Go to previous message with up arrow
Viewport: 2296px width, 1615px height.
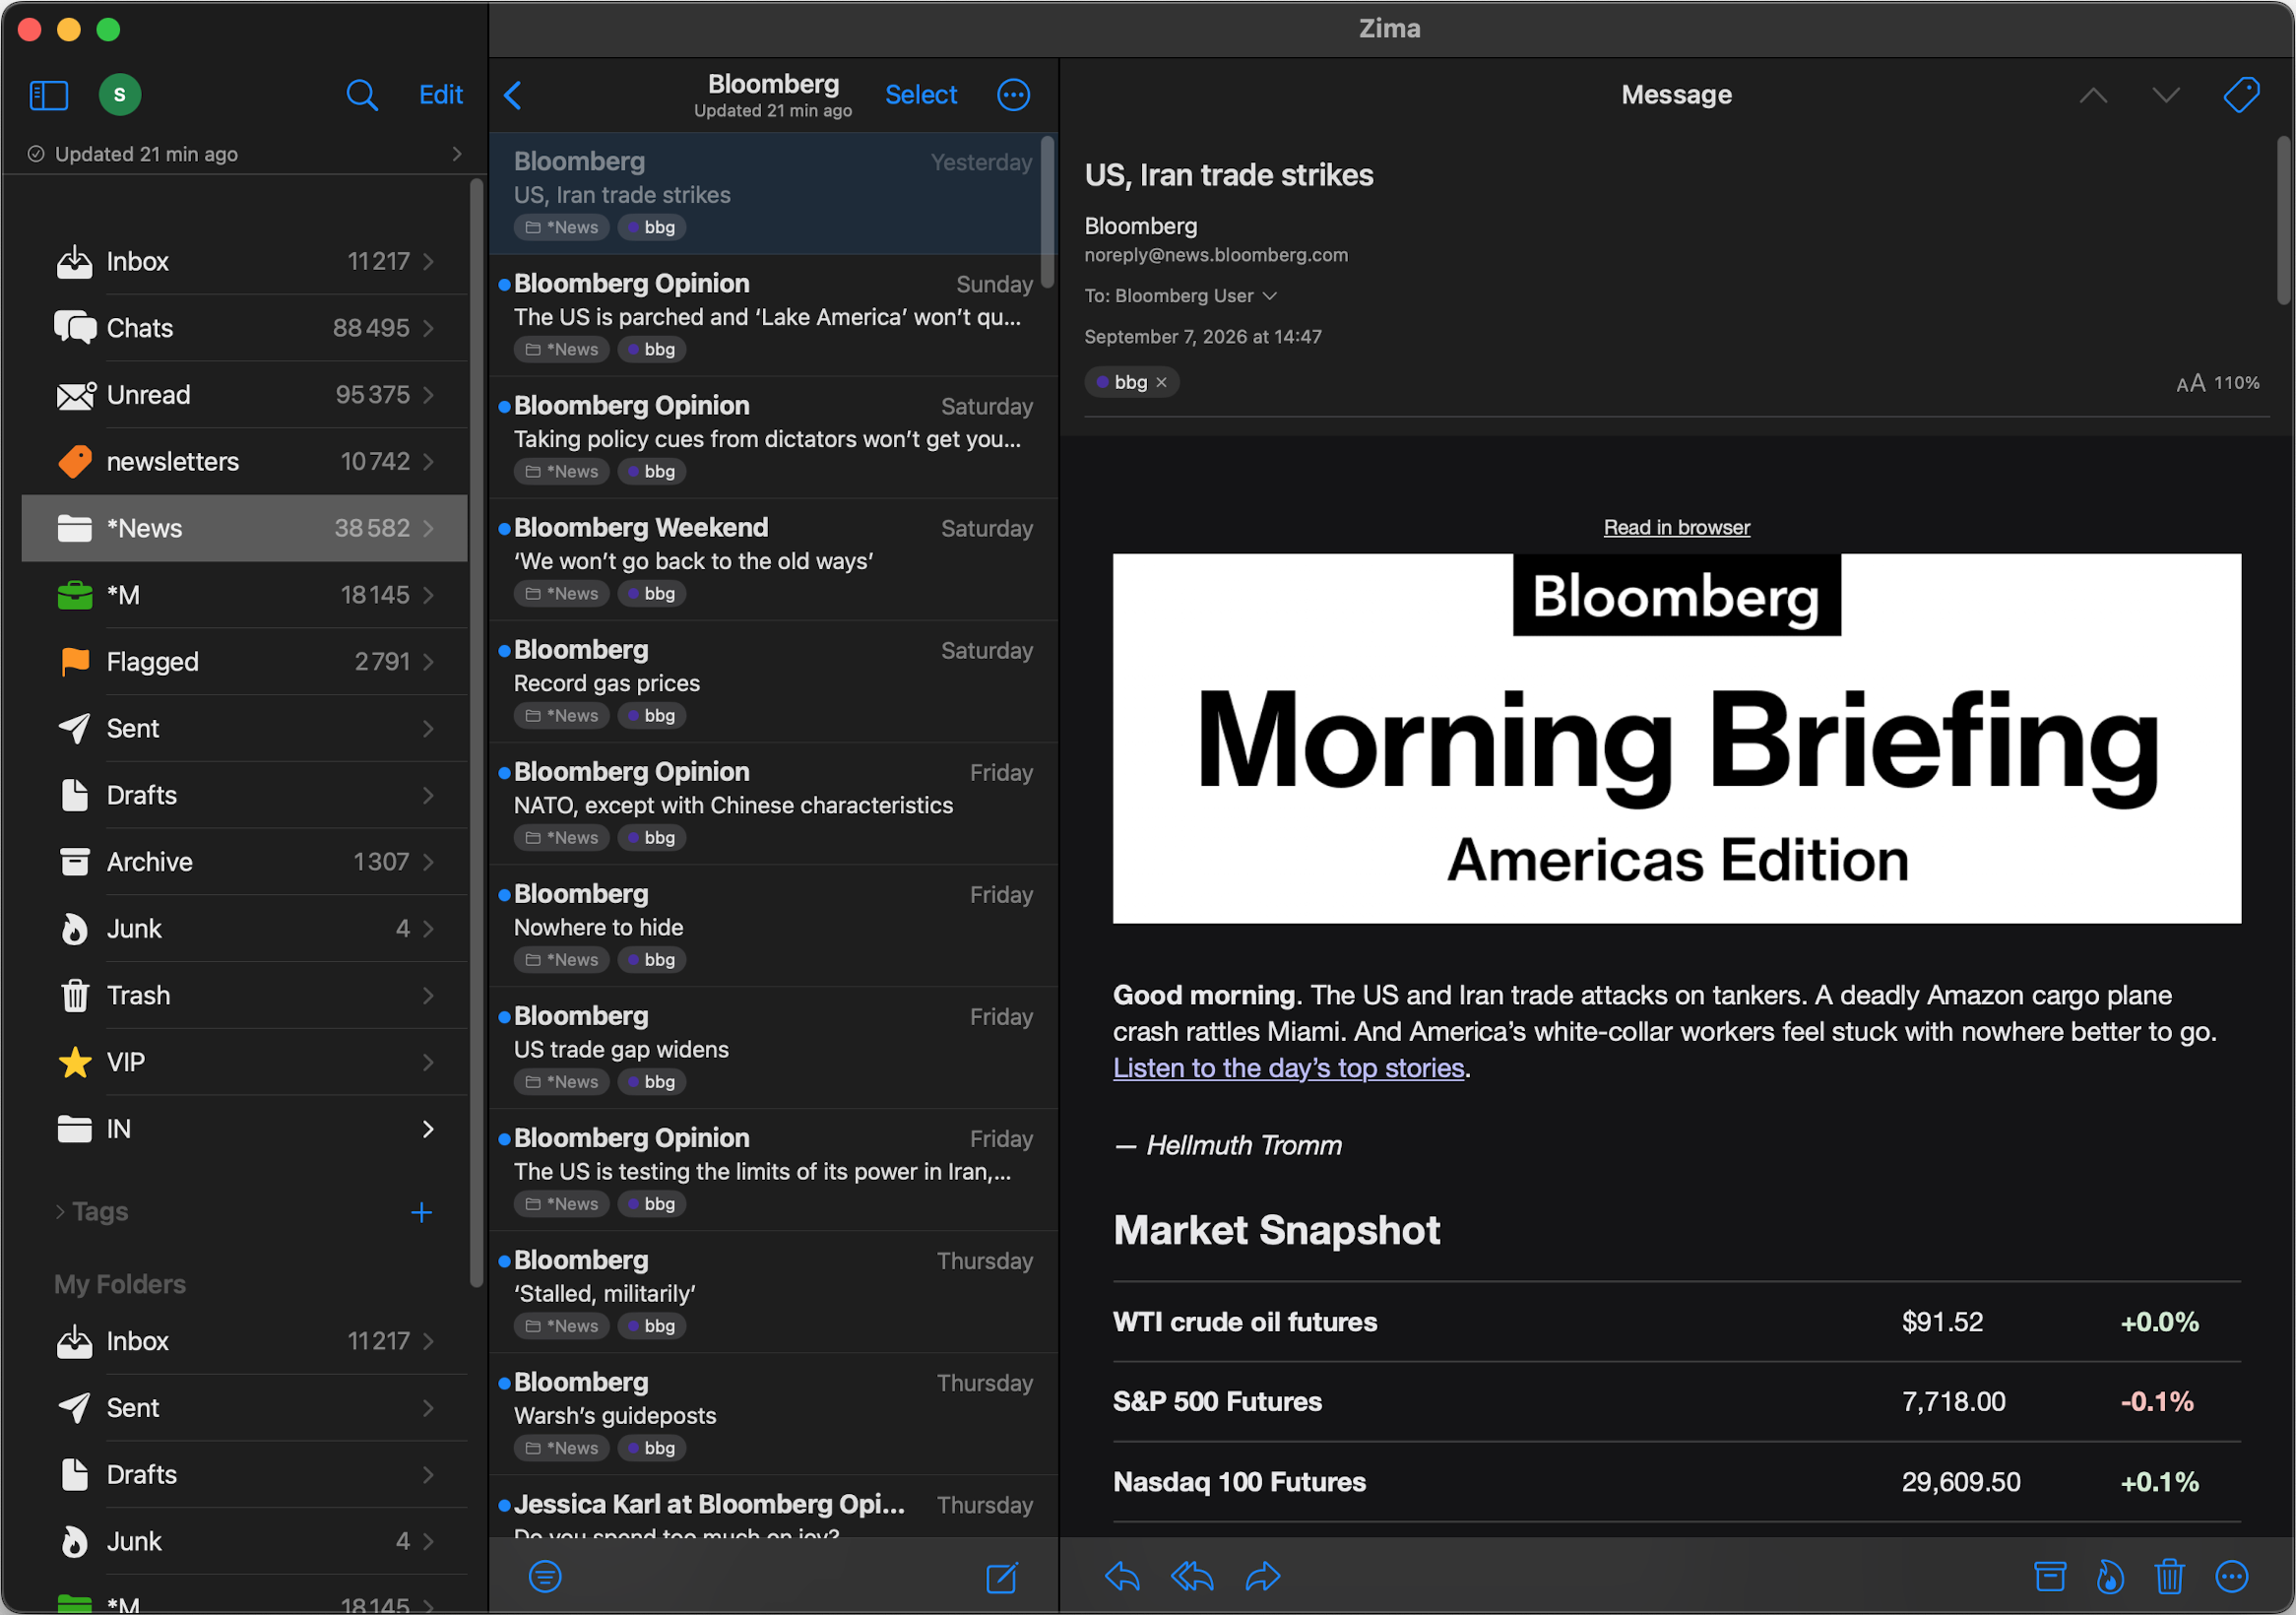pyautogui.click(x=2093, y=95)
